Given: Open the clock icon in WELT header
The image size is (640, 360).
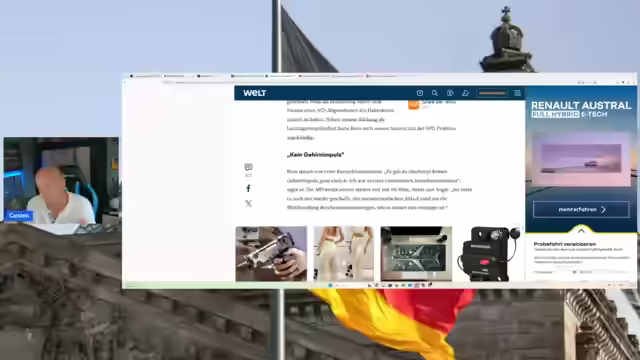Looking at the screenshot, I should pyautogui.click(x=420, y=93).
